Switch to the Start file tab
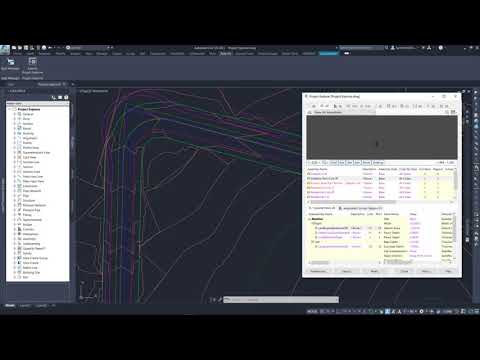480x360 pixels. coord(11,84)
